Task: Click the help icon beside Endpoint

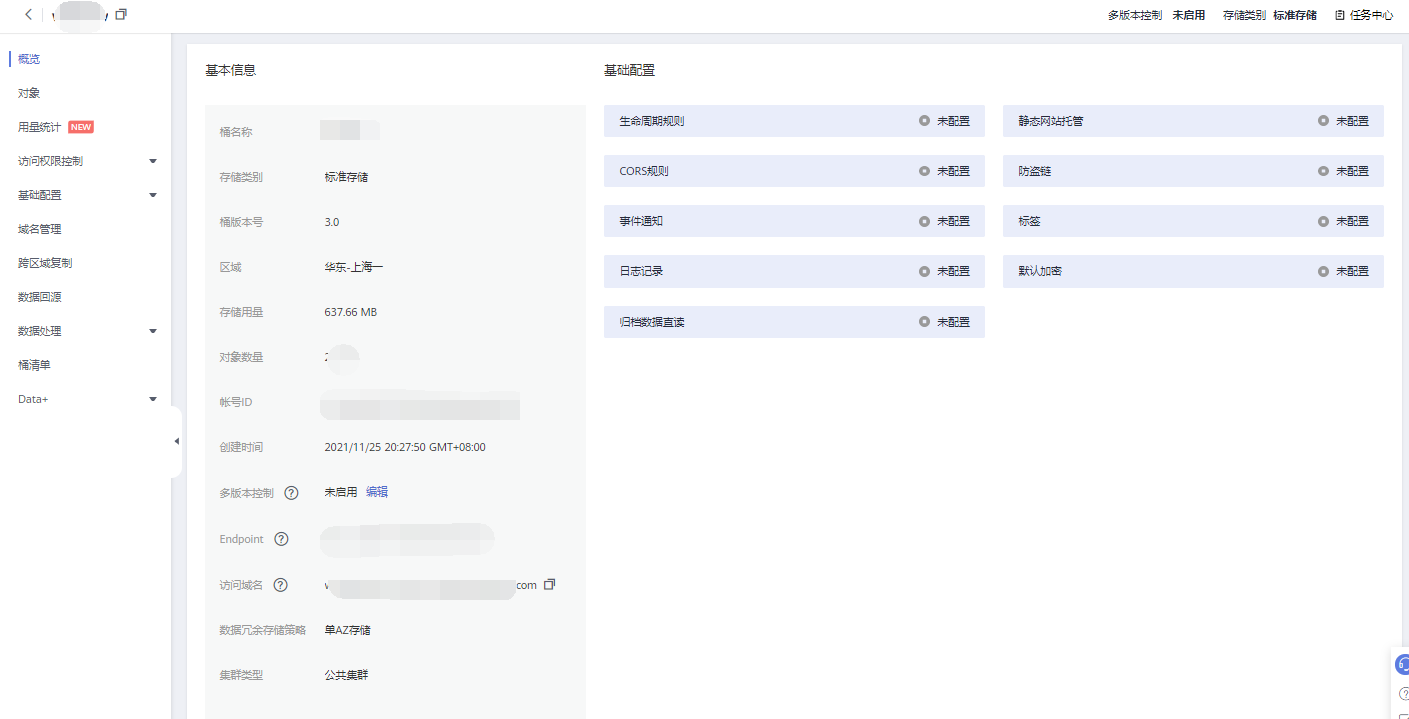Action: point(281,539)
